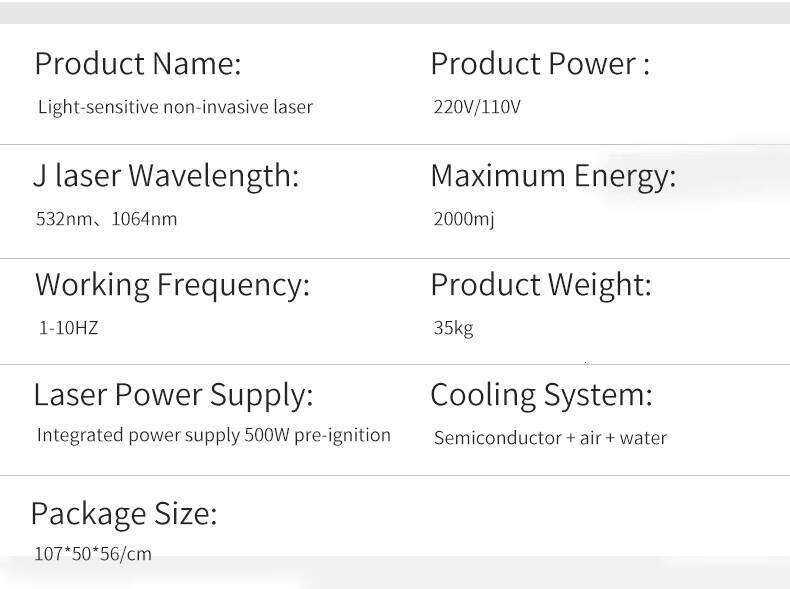
Task: Click the J laser Wavelength heading
Action: (166, 176)
